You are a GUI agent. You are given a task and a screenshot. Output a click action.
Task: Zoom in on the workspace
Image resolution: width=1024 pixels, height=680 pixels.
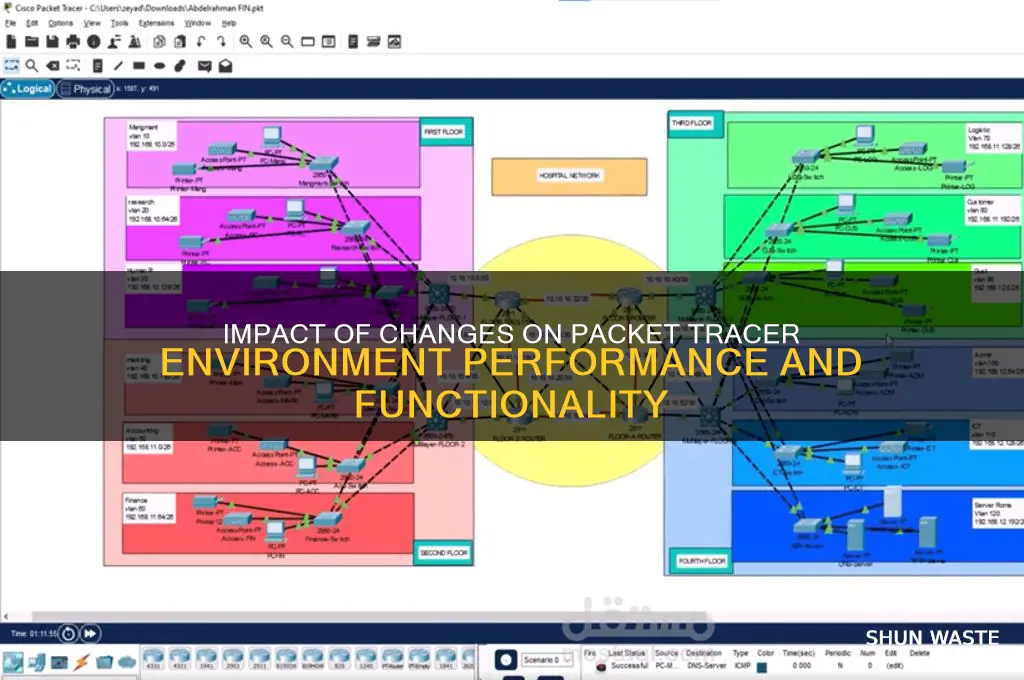coord(246,42)
